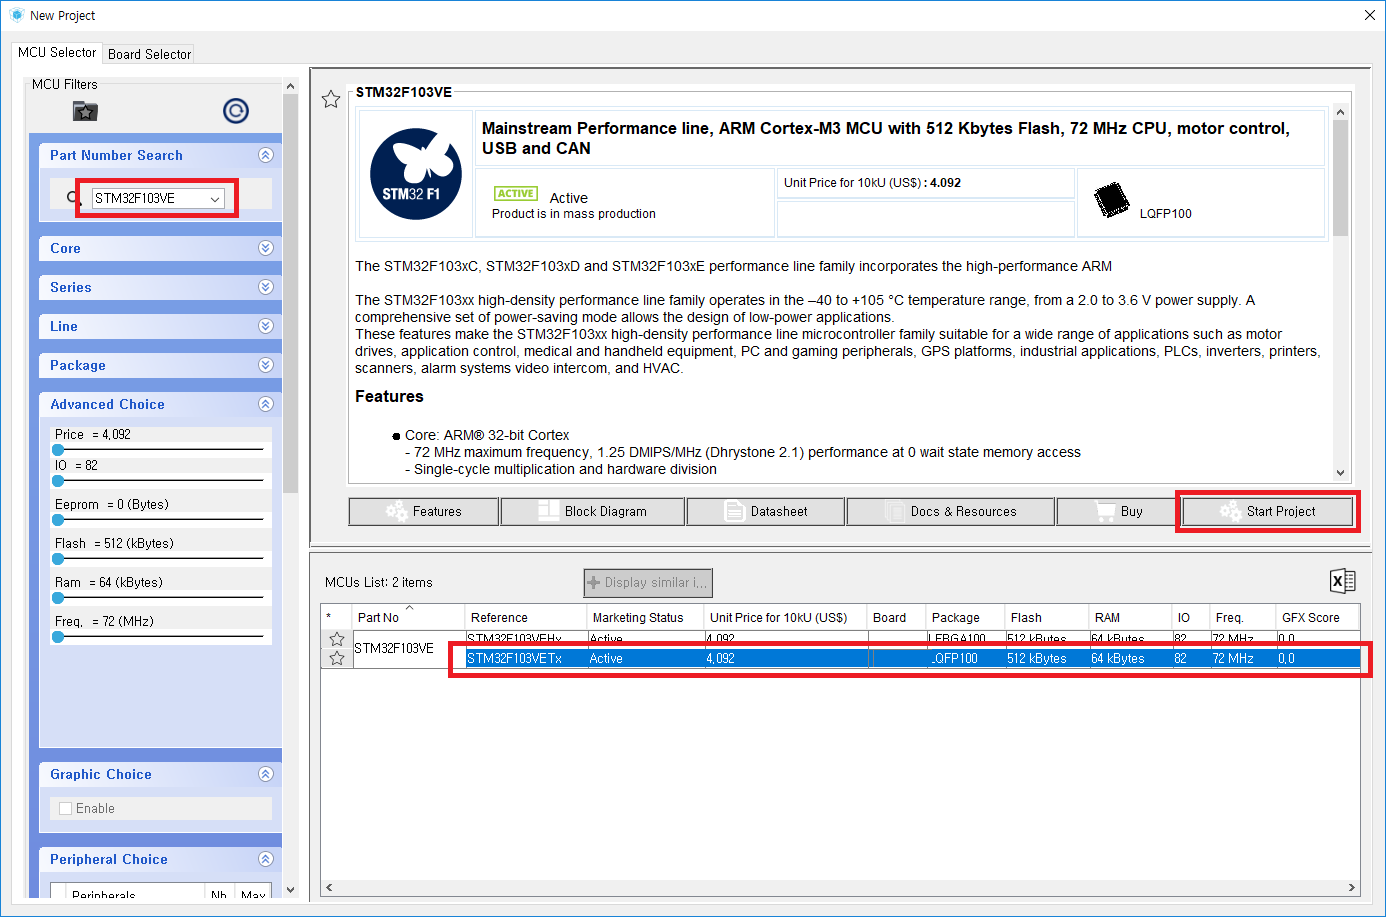1386x917 pixels.
Task: Collapse the Graphic Choice section
Action: pyautogui.click(x=266, y=774)
